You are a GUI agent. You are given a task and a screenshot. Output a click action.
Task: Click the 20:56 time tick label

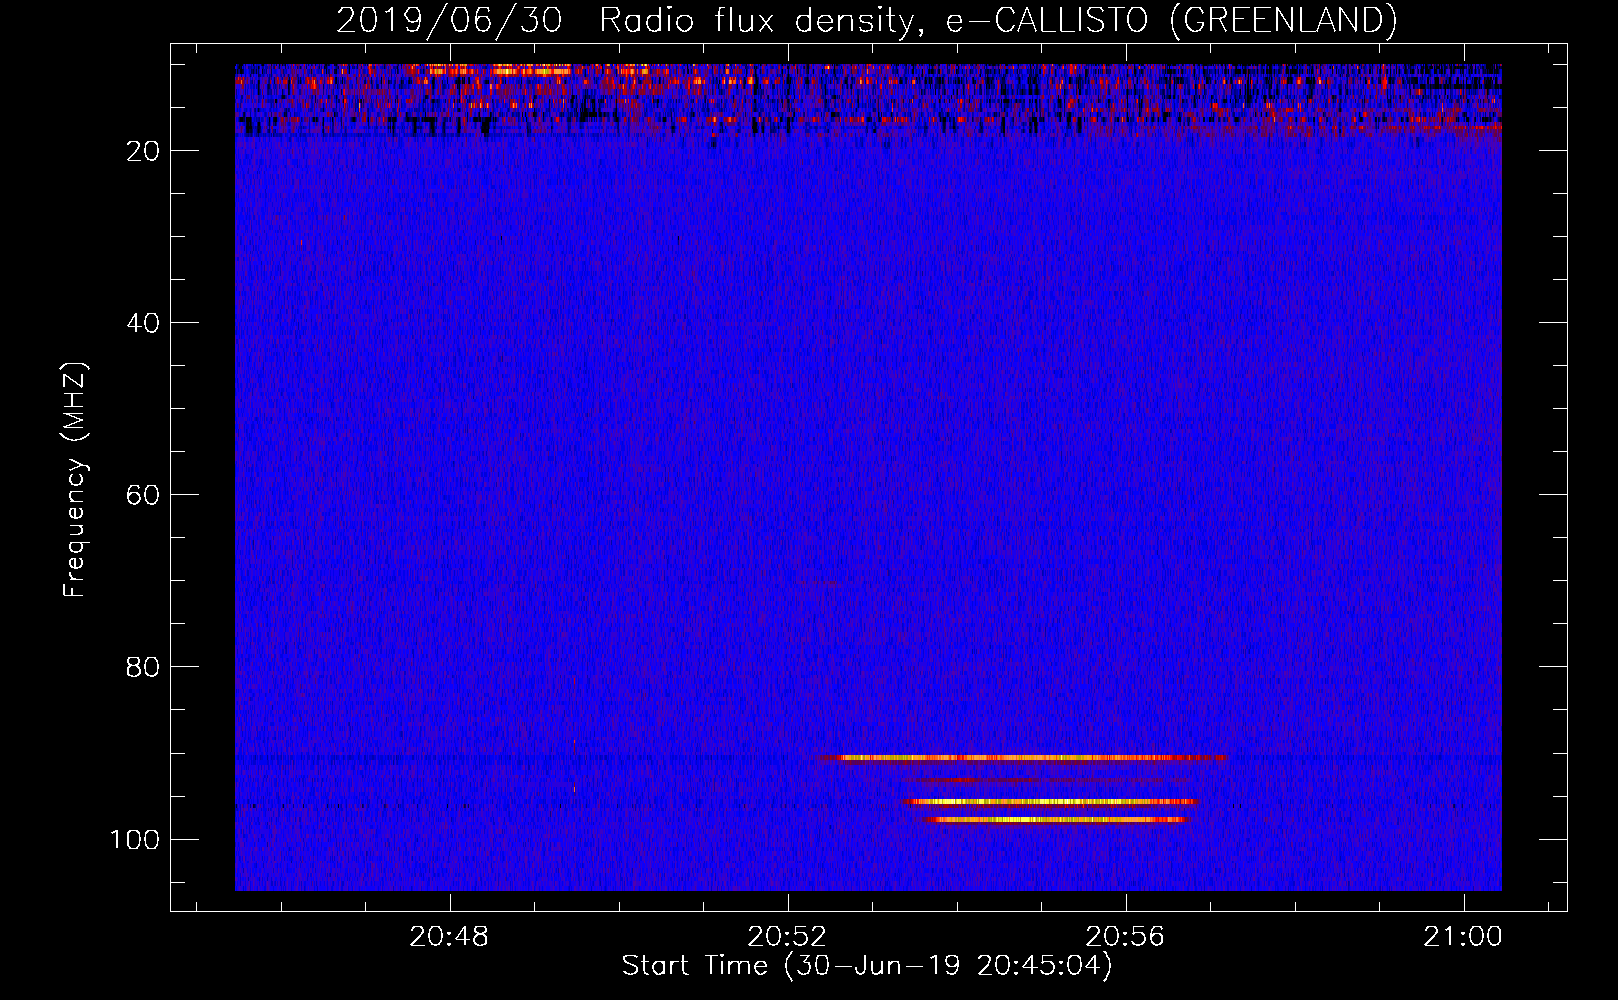(1126, 937)
